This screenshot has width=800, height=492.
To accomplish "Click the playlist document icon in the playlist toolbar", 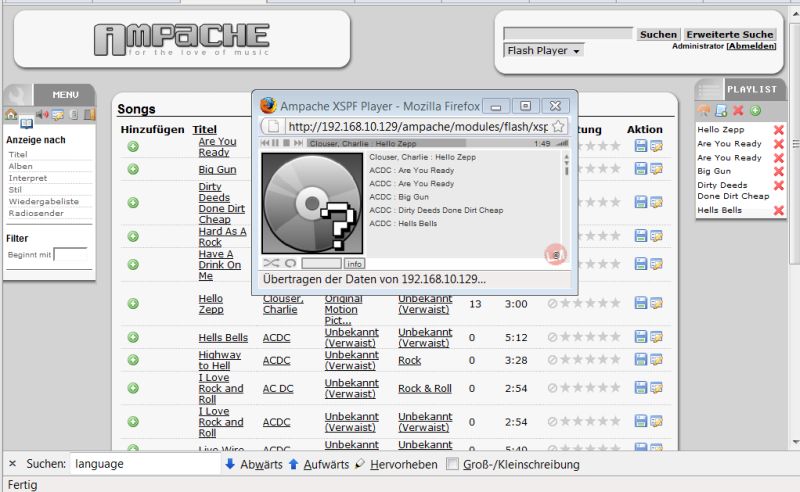I will coord(721,110).
